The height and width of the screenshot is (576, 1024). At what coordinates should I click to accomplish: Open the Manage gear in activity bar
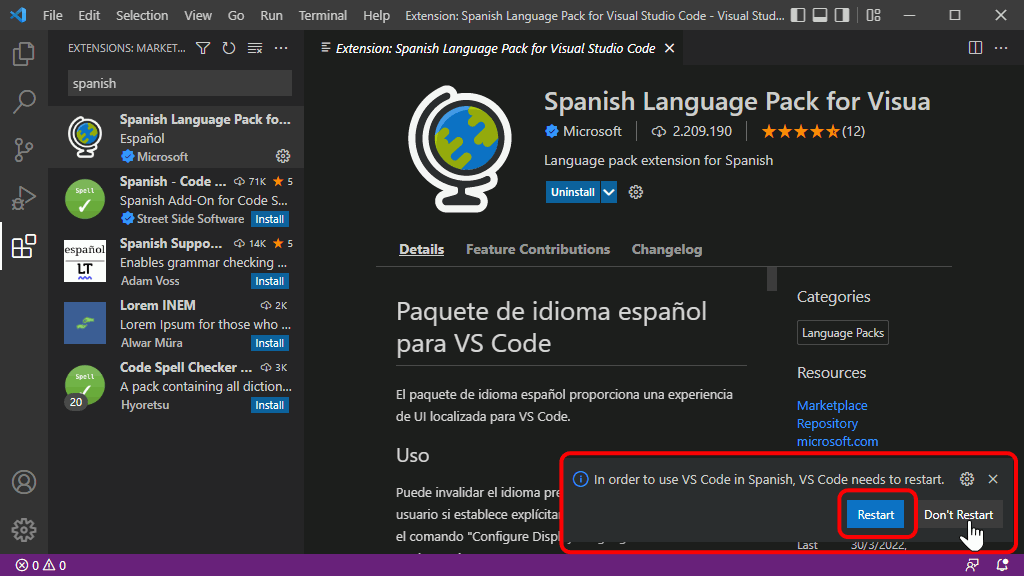(24, 530)
